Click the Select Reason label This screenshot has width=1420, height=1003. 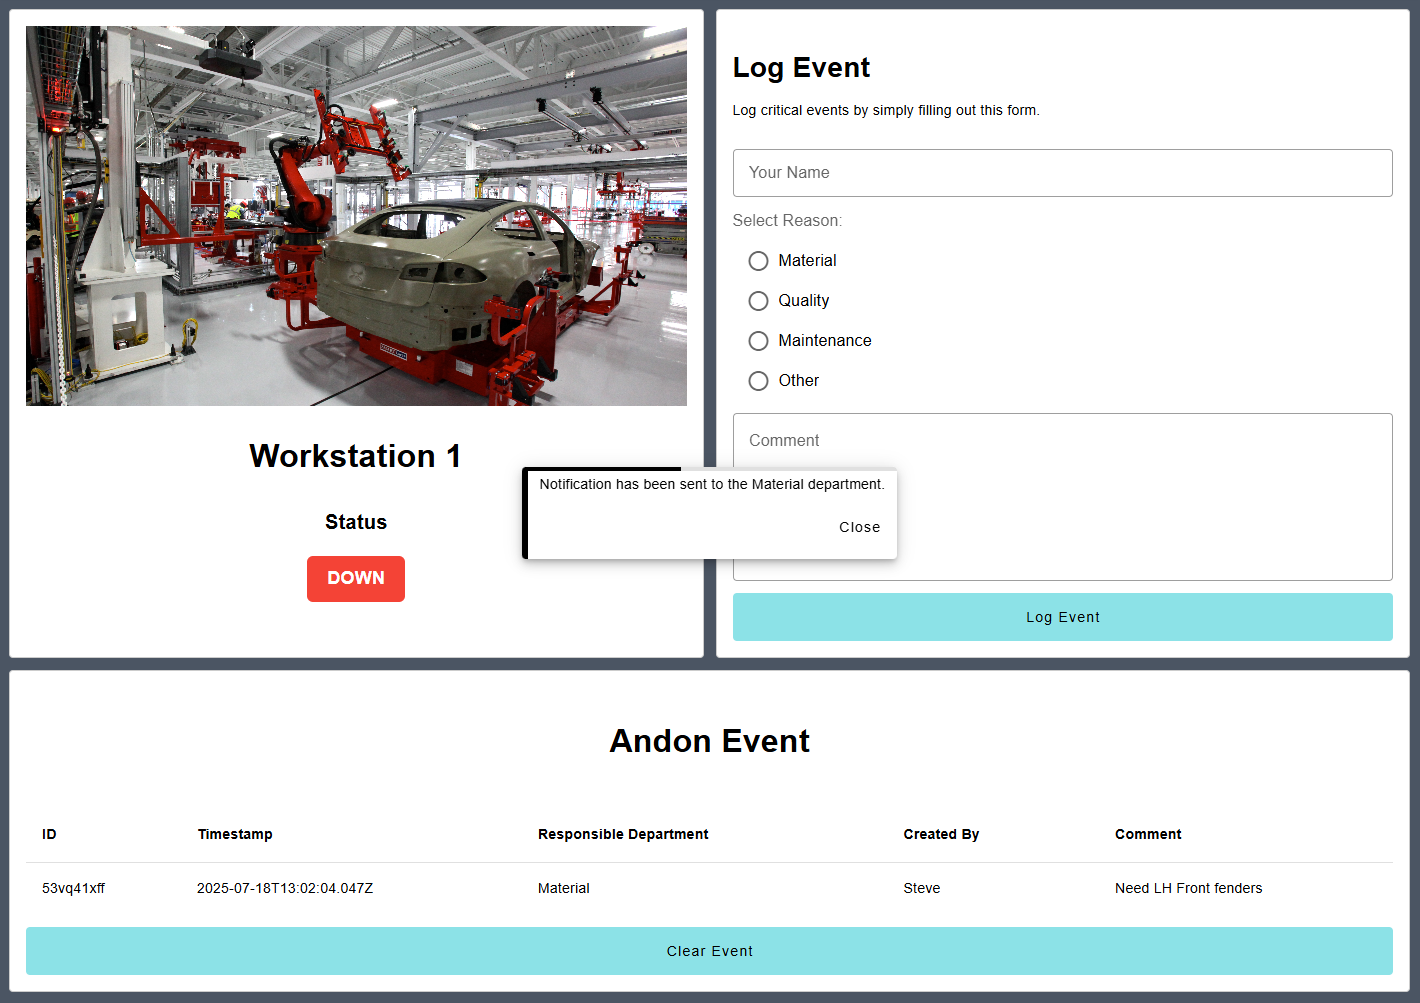click(x=788, y=220)
